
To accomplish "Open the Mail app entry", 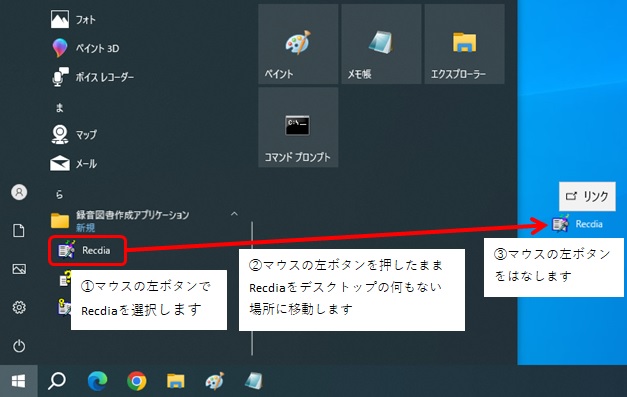I will click(74, 163).
